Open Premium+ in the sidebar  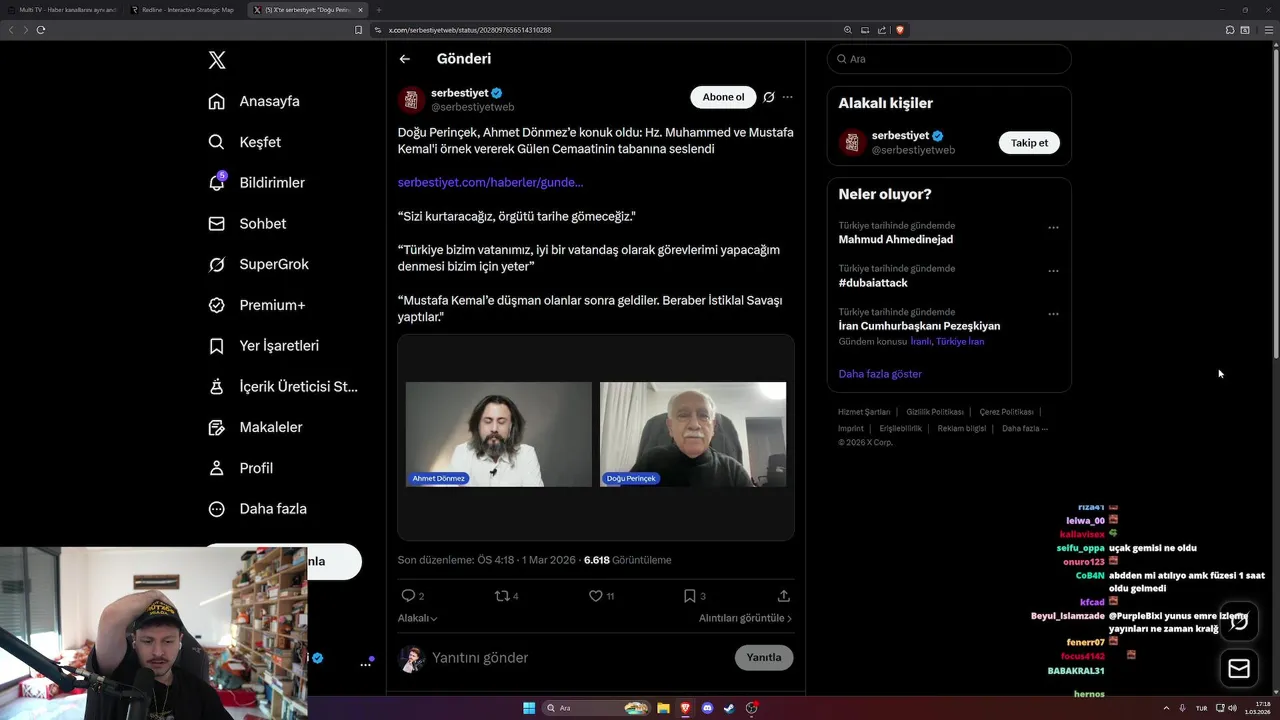[256, 305]
